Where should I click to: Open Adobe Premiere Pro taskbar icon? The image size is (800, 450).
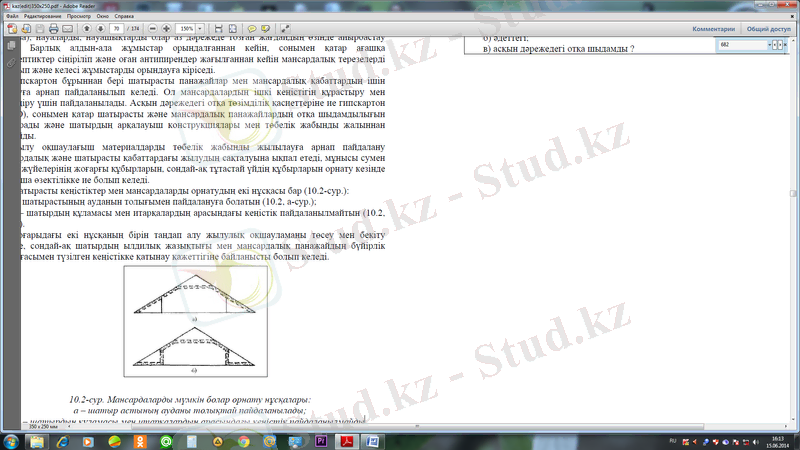pos(321,442)
